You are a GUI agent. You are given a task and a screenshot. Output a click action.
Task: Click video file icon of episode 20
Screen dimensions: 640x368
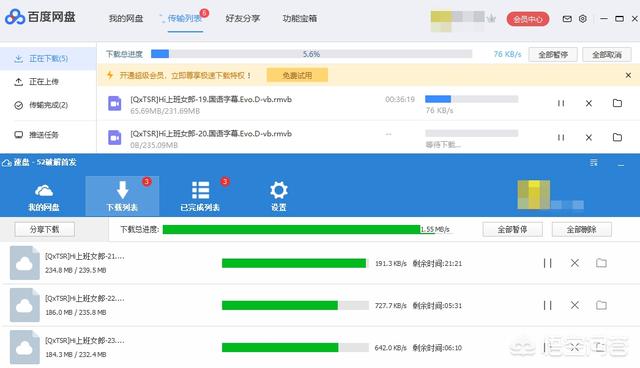click(x=115, y=138)
